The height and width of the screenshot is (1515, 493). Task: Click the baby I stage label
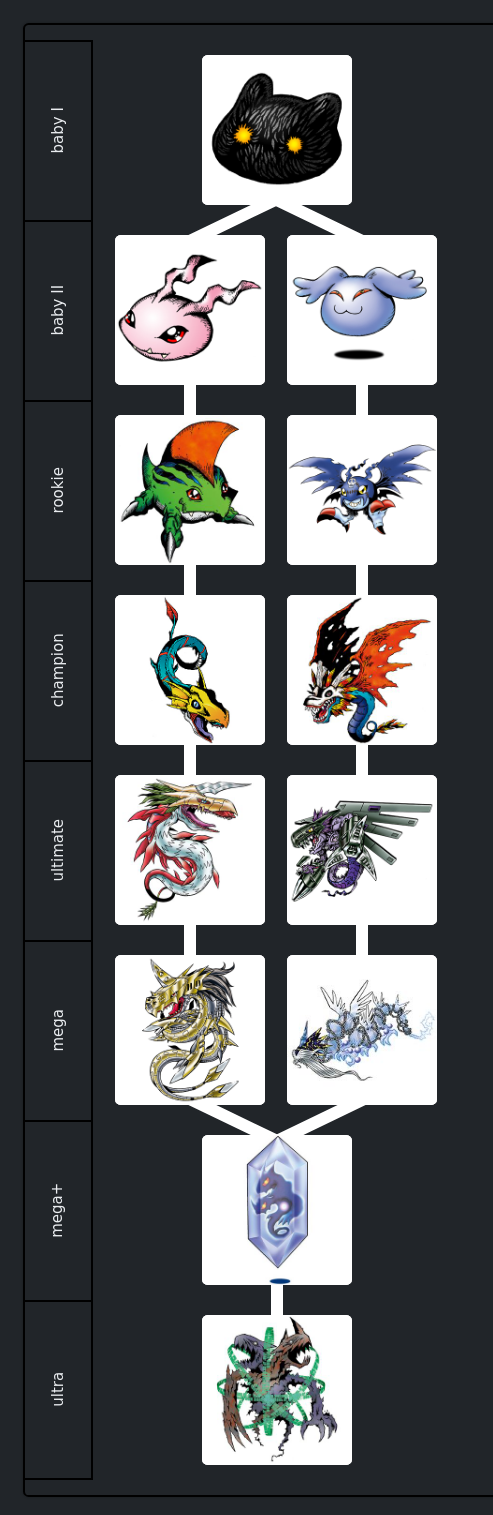[58, 131]
